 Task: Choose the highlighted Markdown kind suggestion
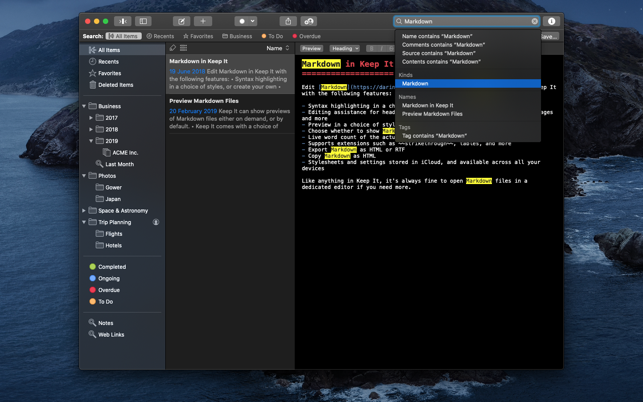[x=468, y=83]
